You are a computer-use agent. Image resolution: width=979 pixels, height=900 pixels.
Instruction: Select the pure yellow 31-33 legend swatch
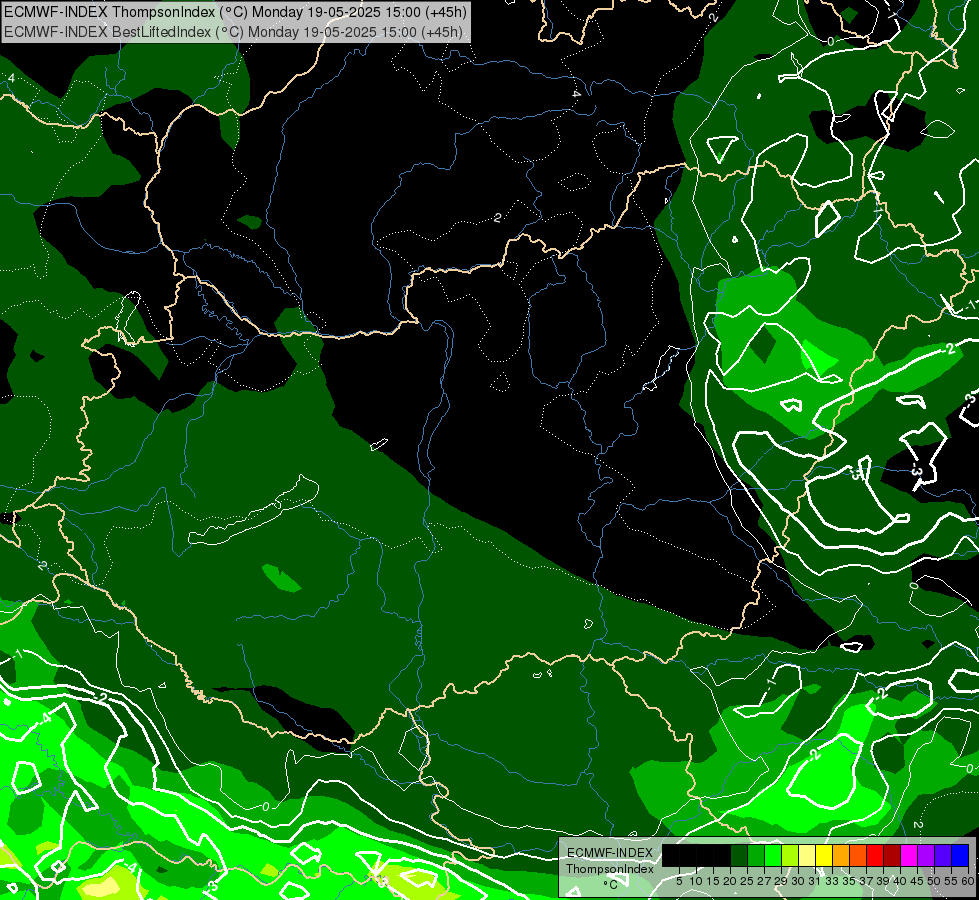pyautogui.click(x=824, y=855)
